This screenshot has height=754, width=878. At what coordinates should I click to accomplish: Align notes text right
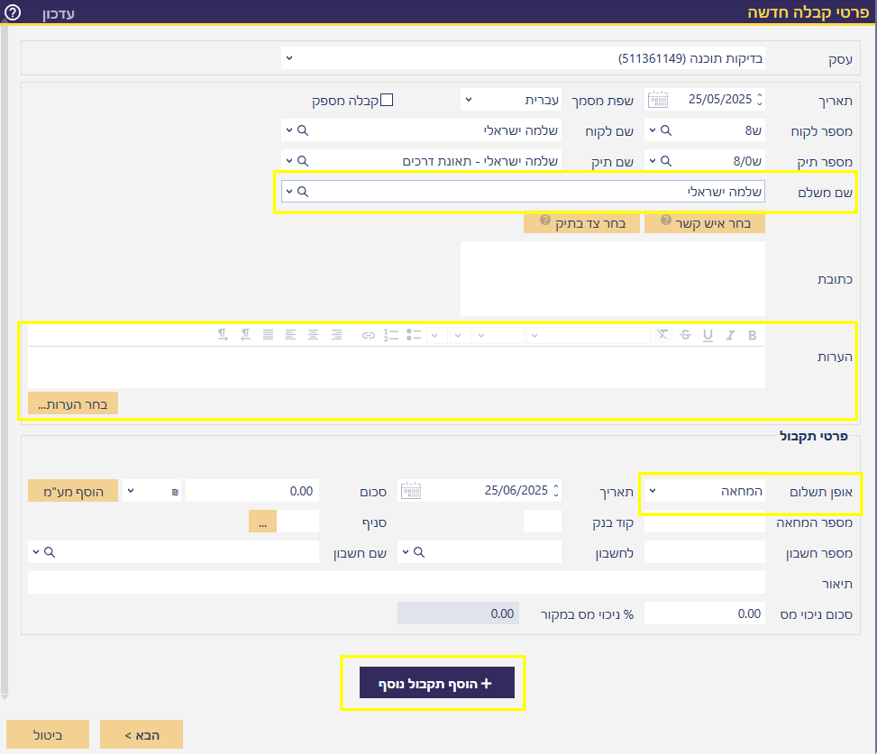(x=336, y=335)
